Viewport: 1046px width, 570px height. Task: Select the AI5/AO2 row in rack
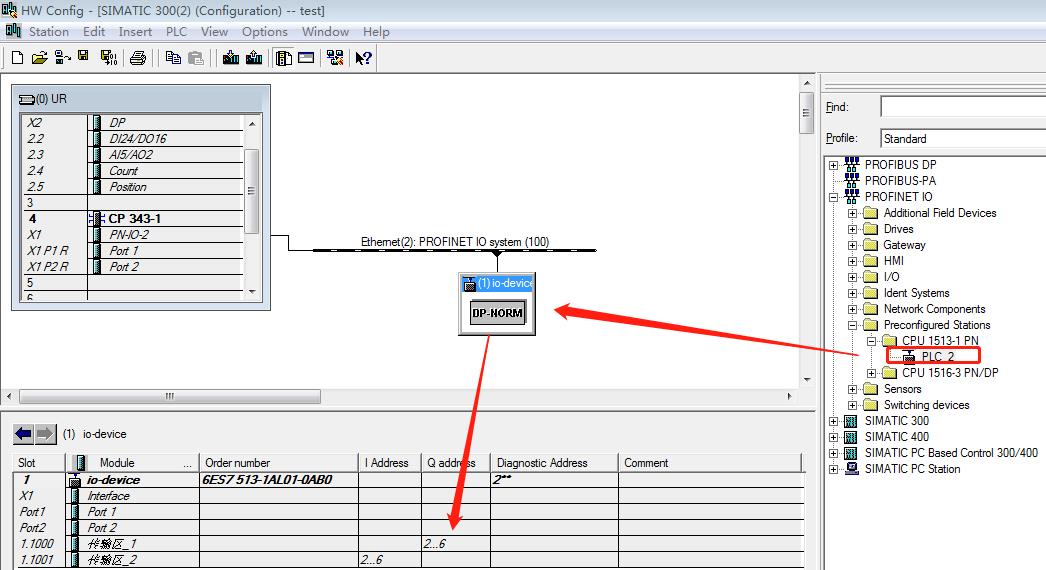coord(133,154)
